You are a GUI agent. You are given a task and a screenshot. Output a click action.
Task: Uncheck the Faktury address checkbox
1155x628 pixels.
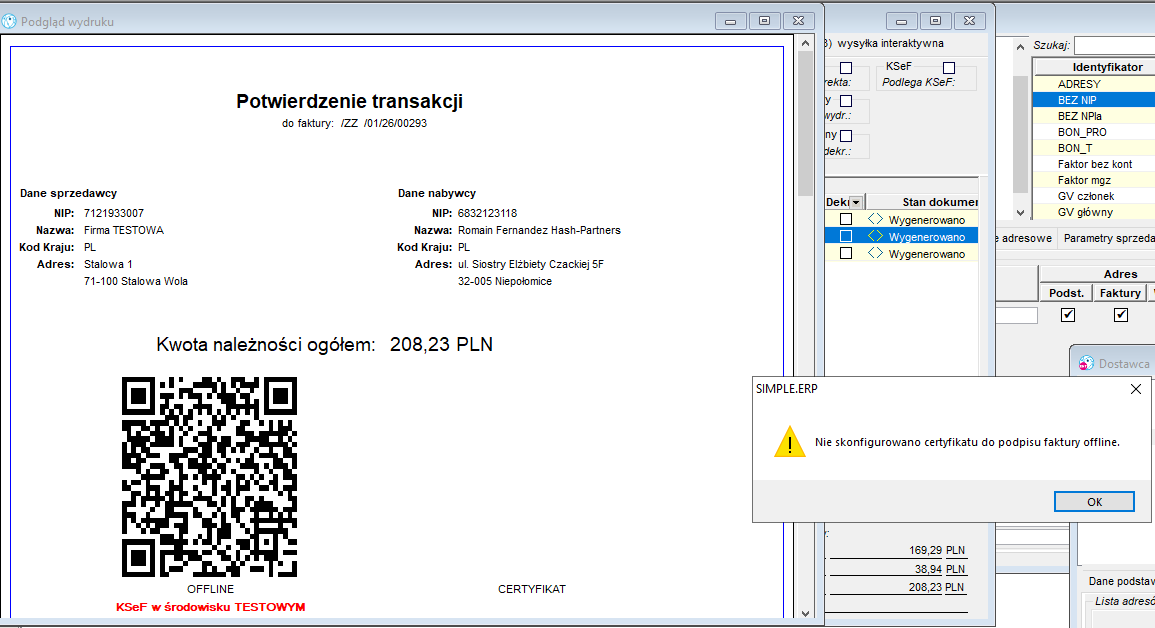tap(1120, 315)
